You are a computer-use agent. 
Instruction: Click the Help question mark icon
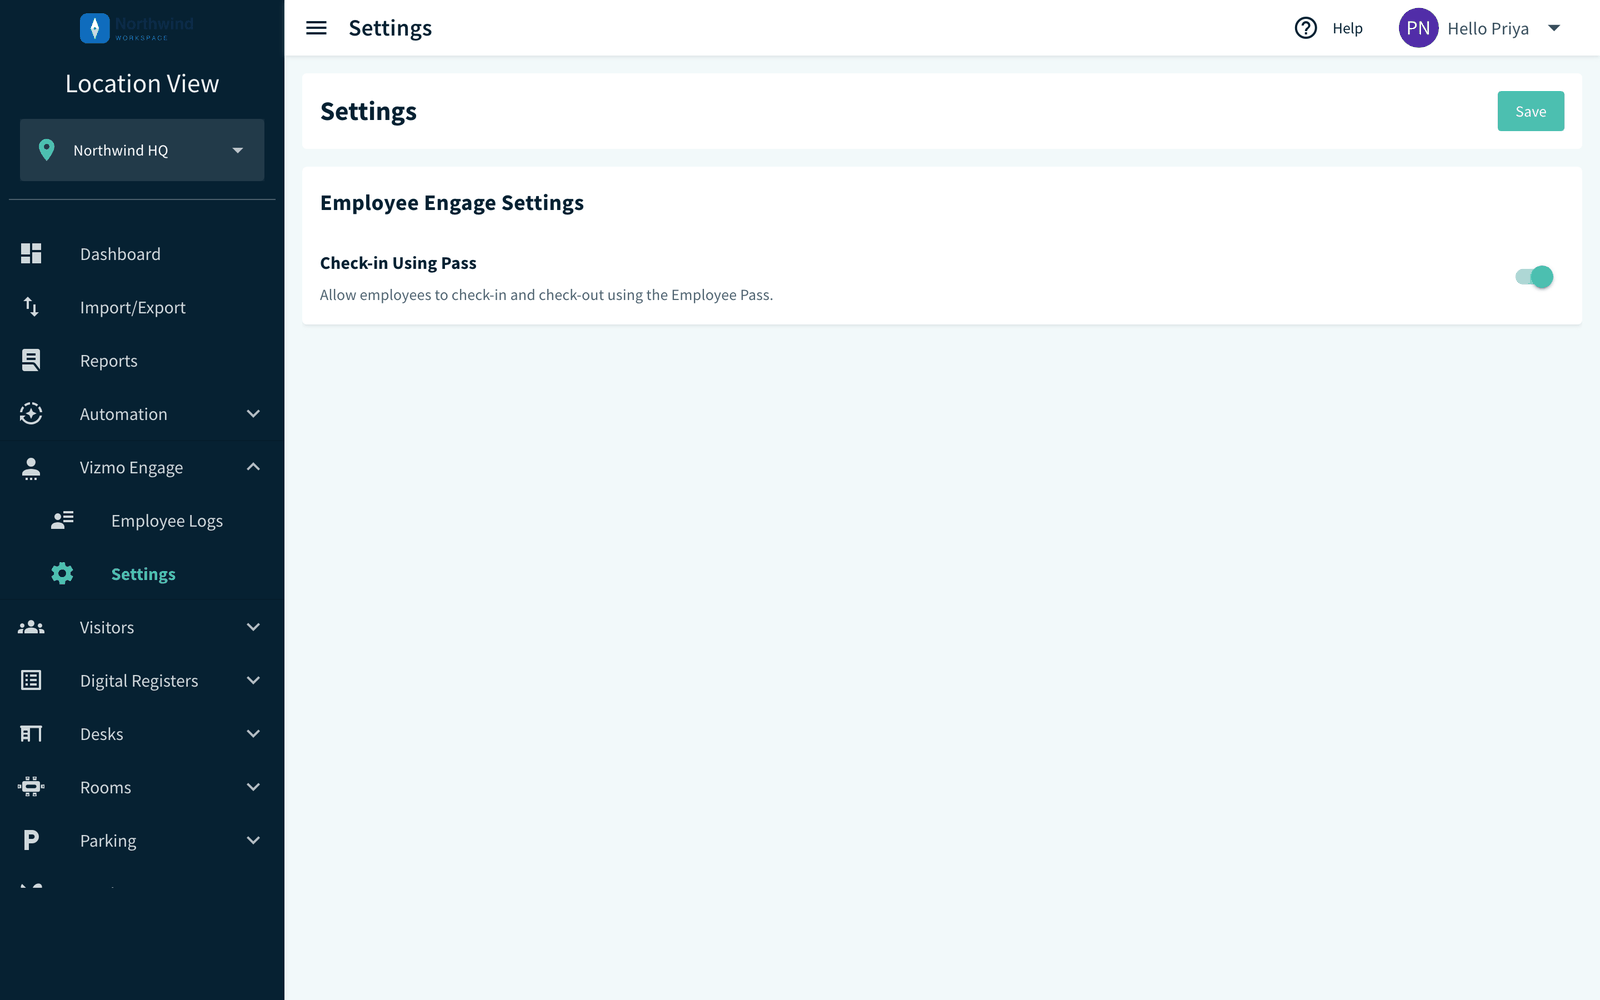(1306, 28)
